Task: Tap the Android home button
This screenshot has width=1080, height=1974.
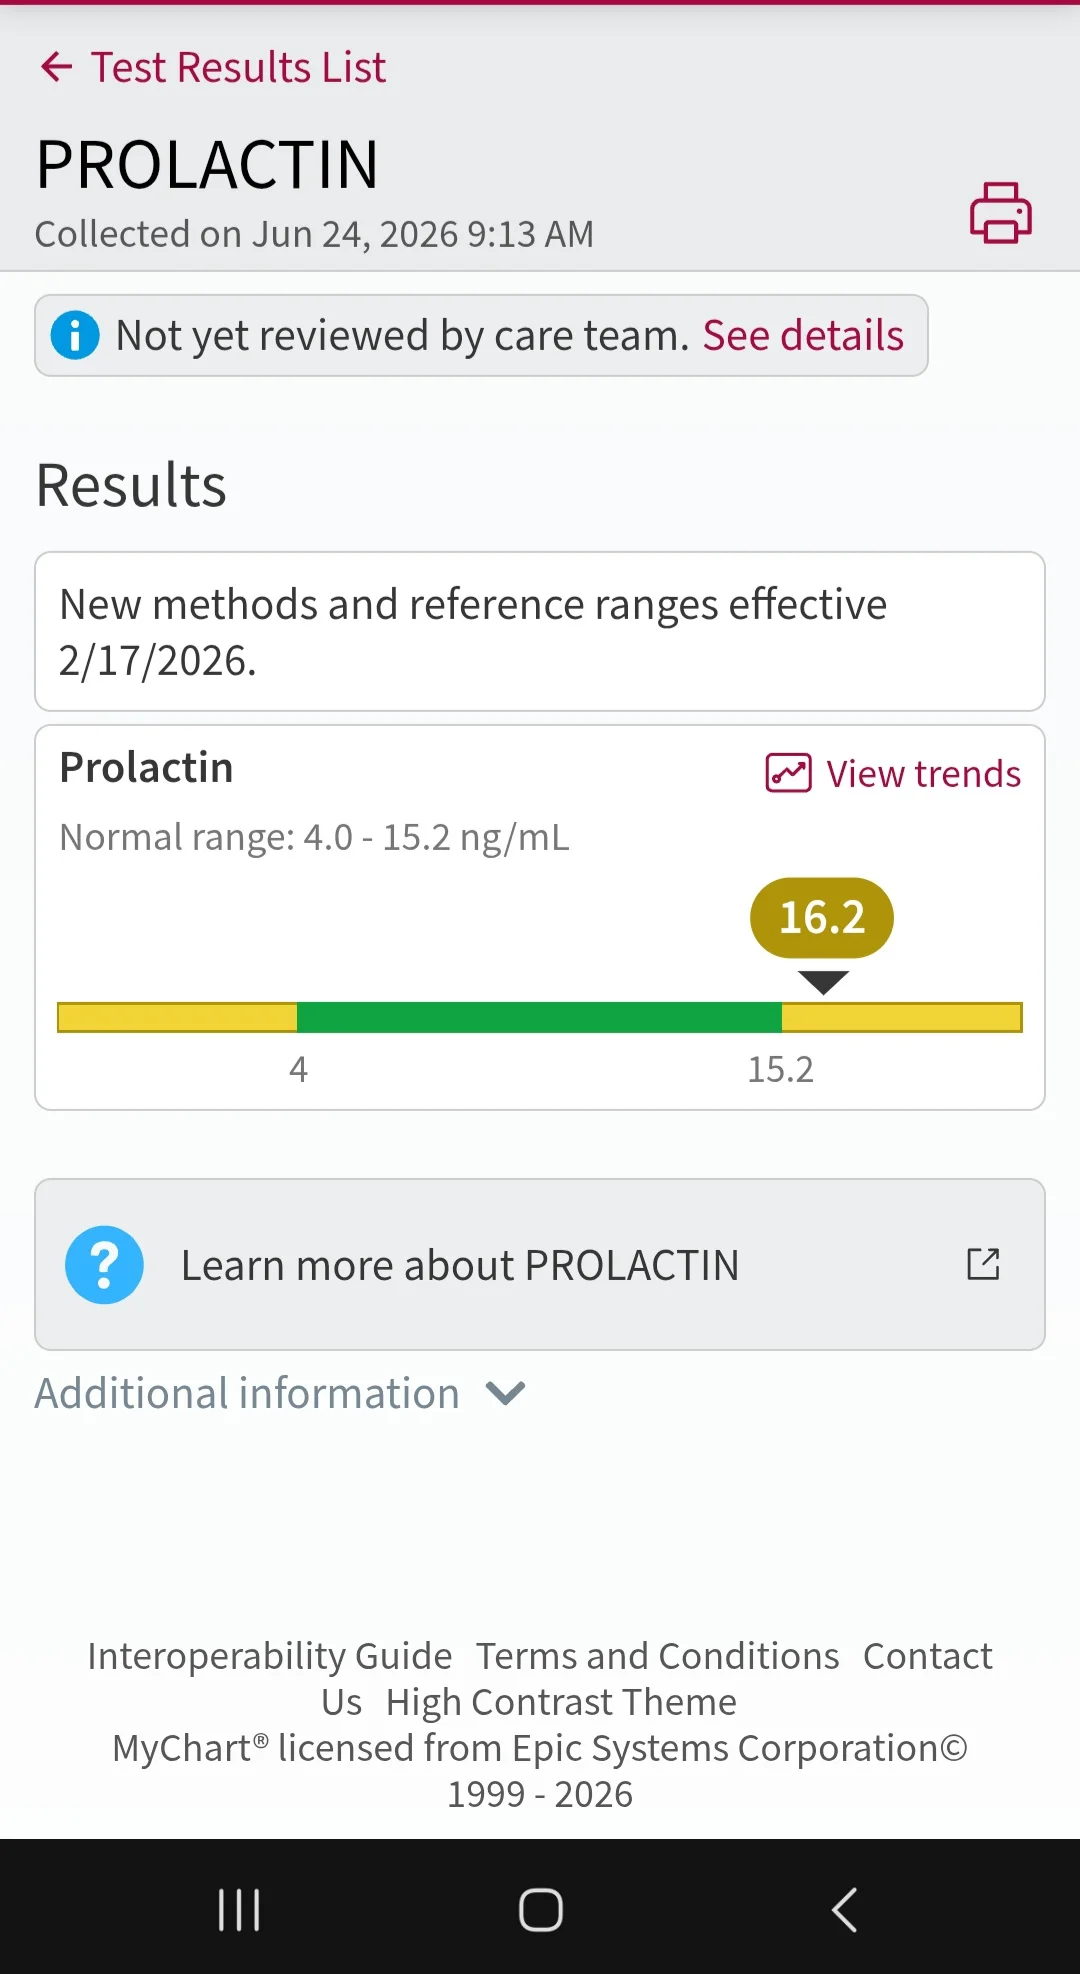Action: point(540,1910)
